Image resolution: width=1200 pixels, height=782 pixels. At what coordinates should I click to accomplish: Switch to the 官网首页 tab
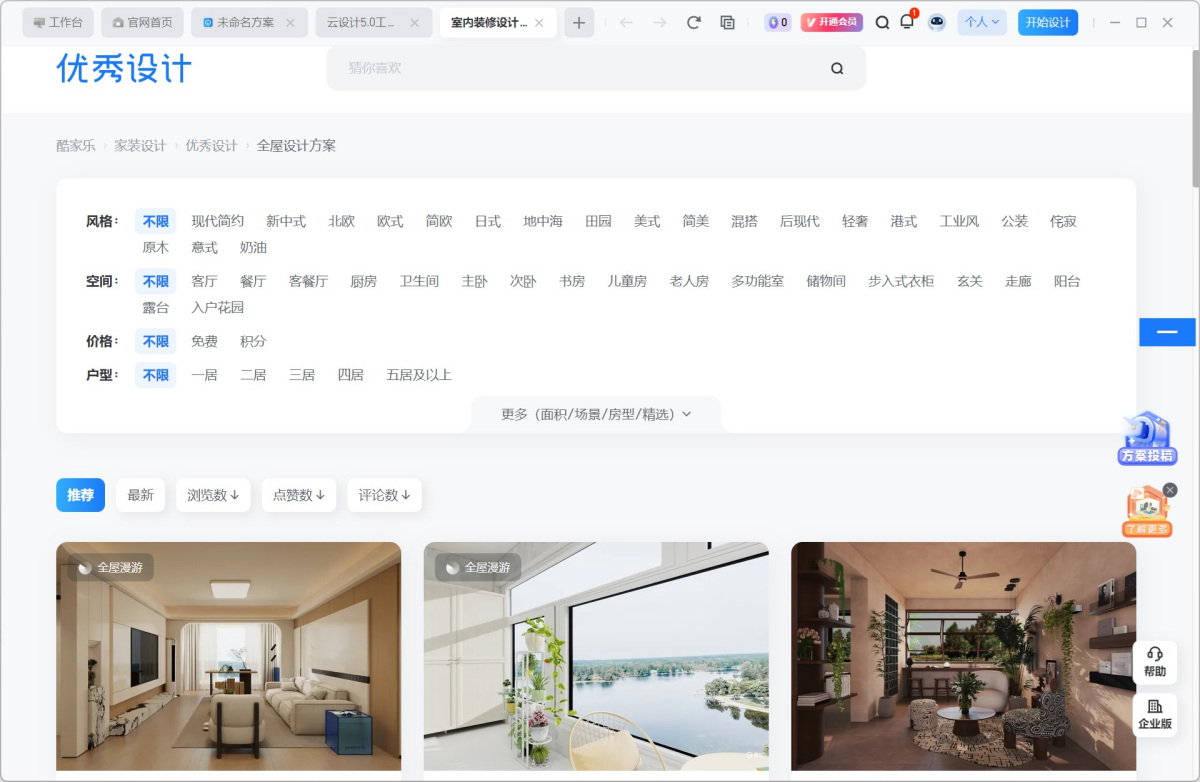(x=143, y=22)
